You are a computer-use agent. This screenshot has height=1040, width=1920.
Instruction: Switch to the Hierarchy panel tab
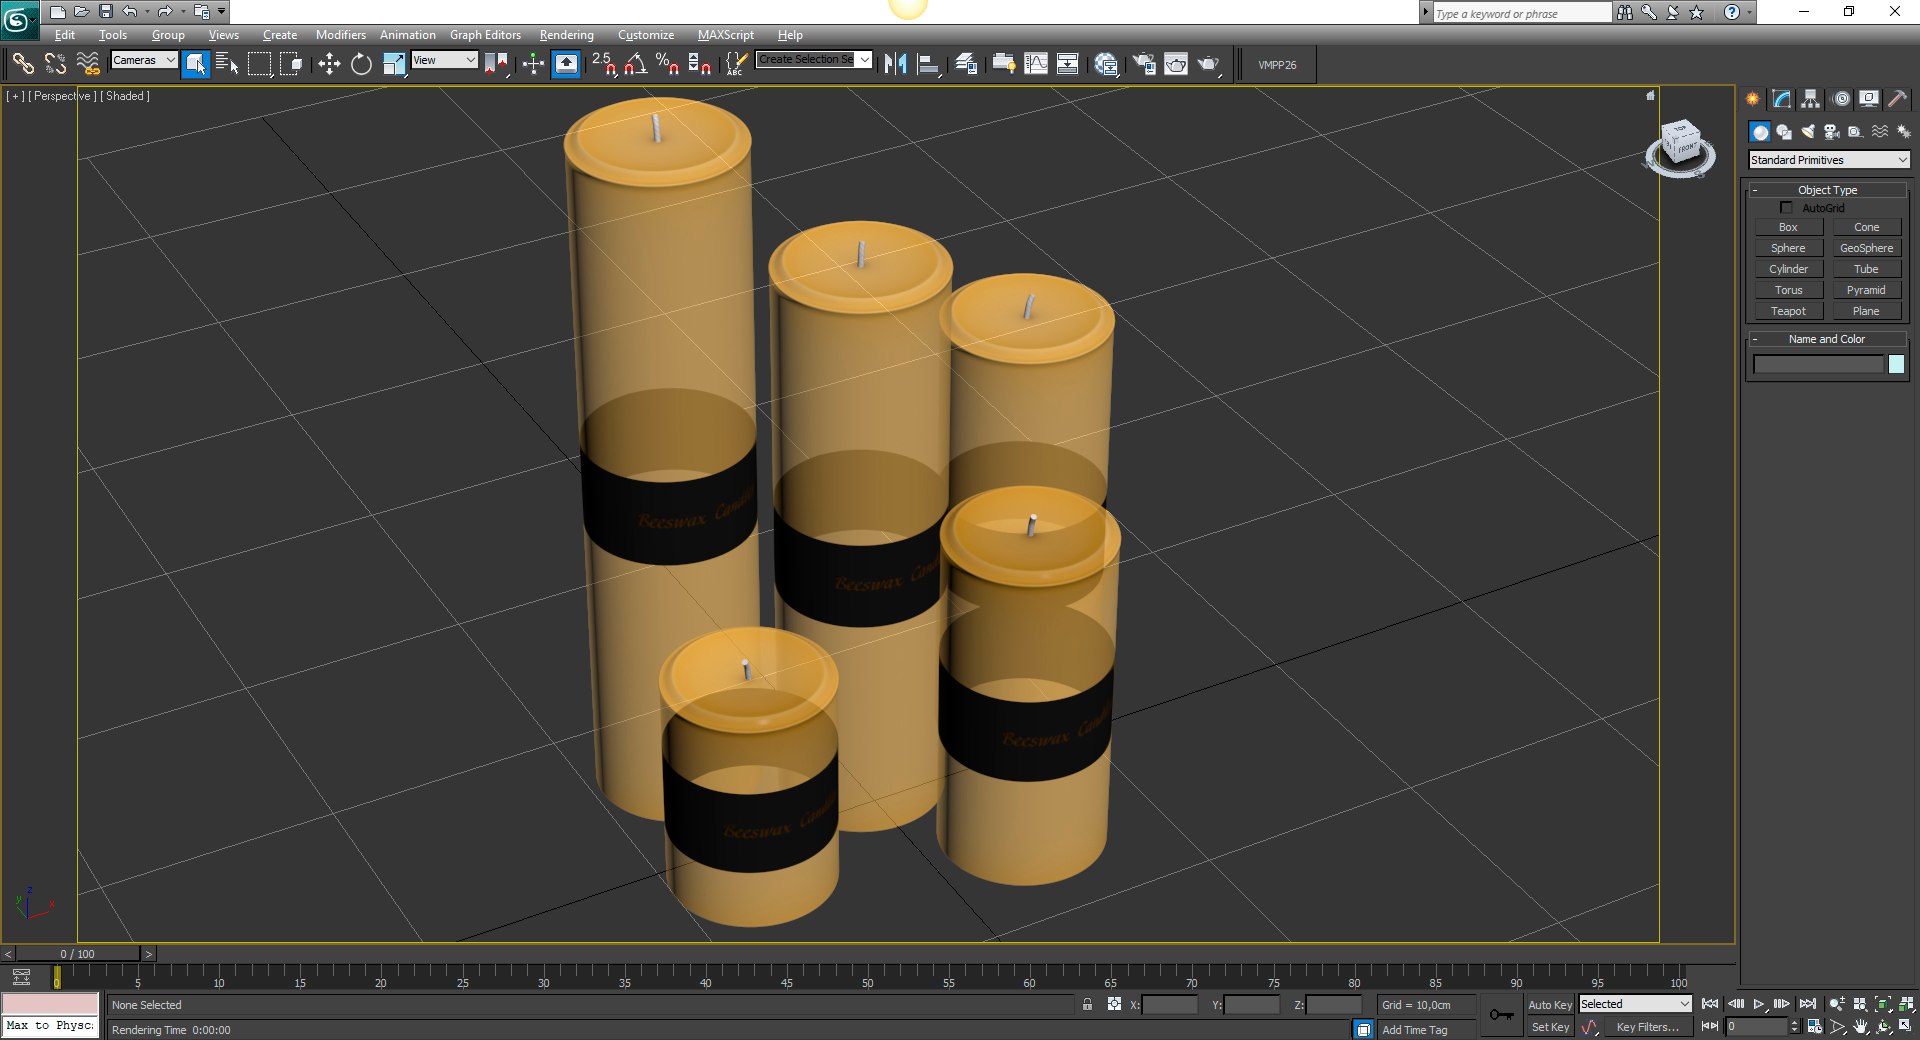[x=1811, y=99]
